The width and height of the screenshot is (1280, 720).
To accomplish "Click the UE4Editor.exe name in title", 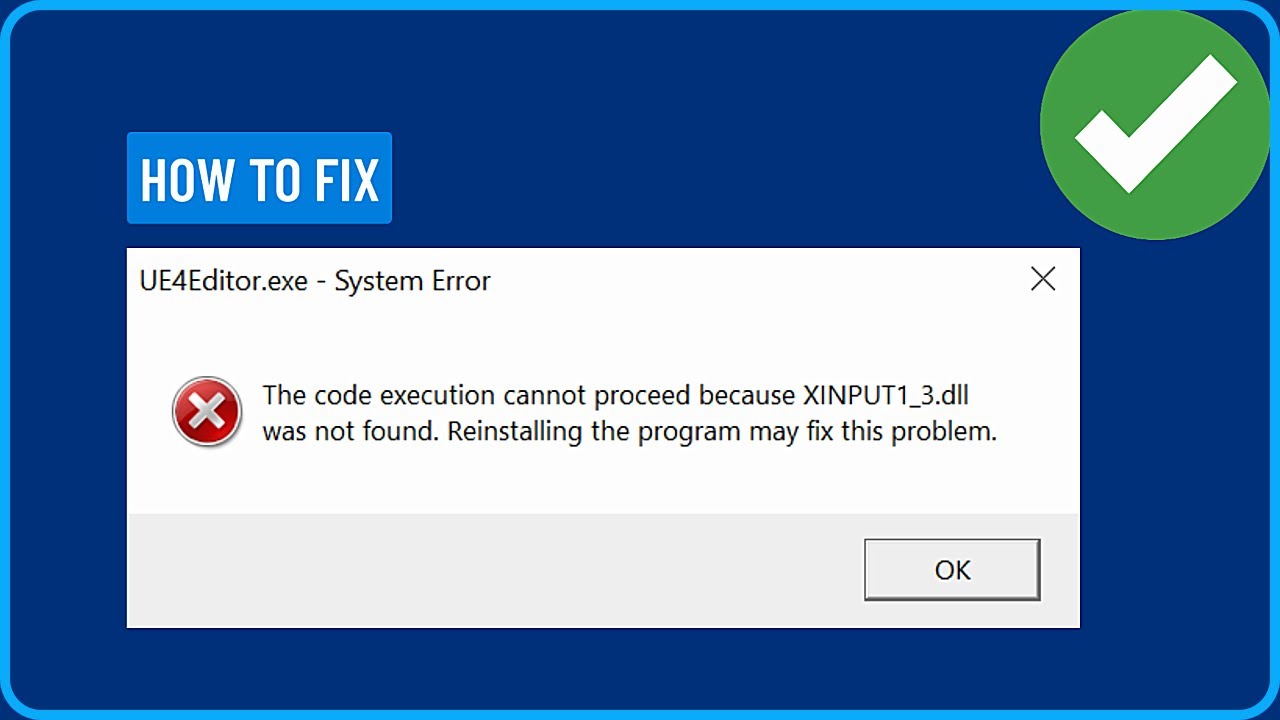I will (223, 282).
